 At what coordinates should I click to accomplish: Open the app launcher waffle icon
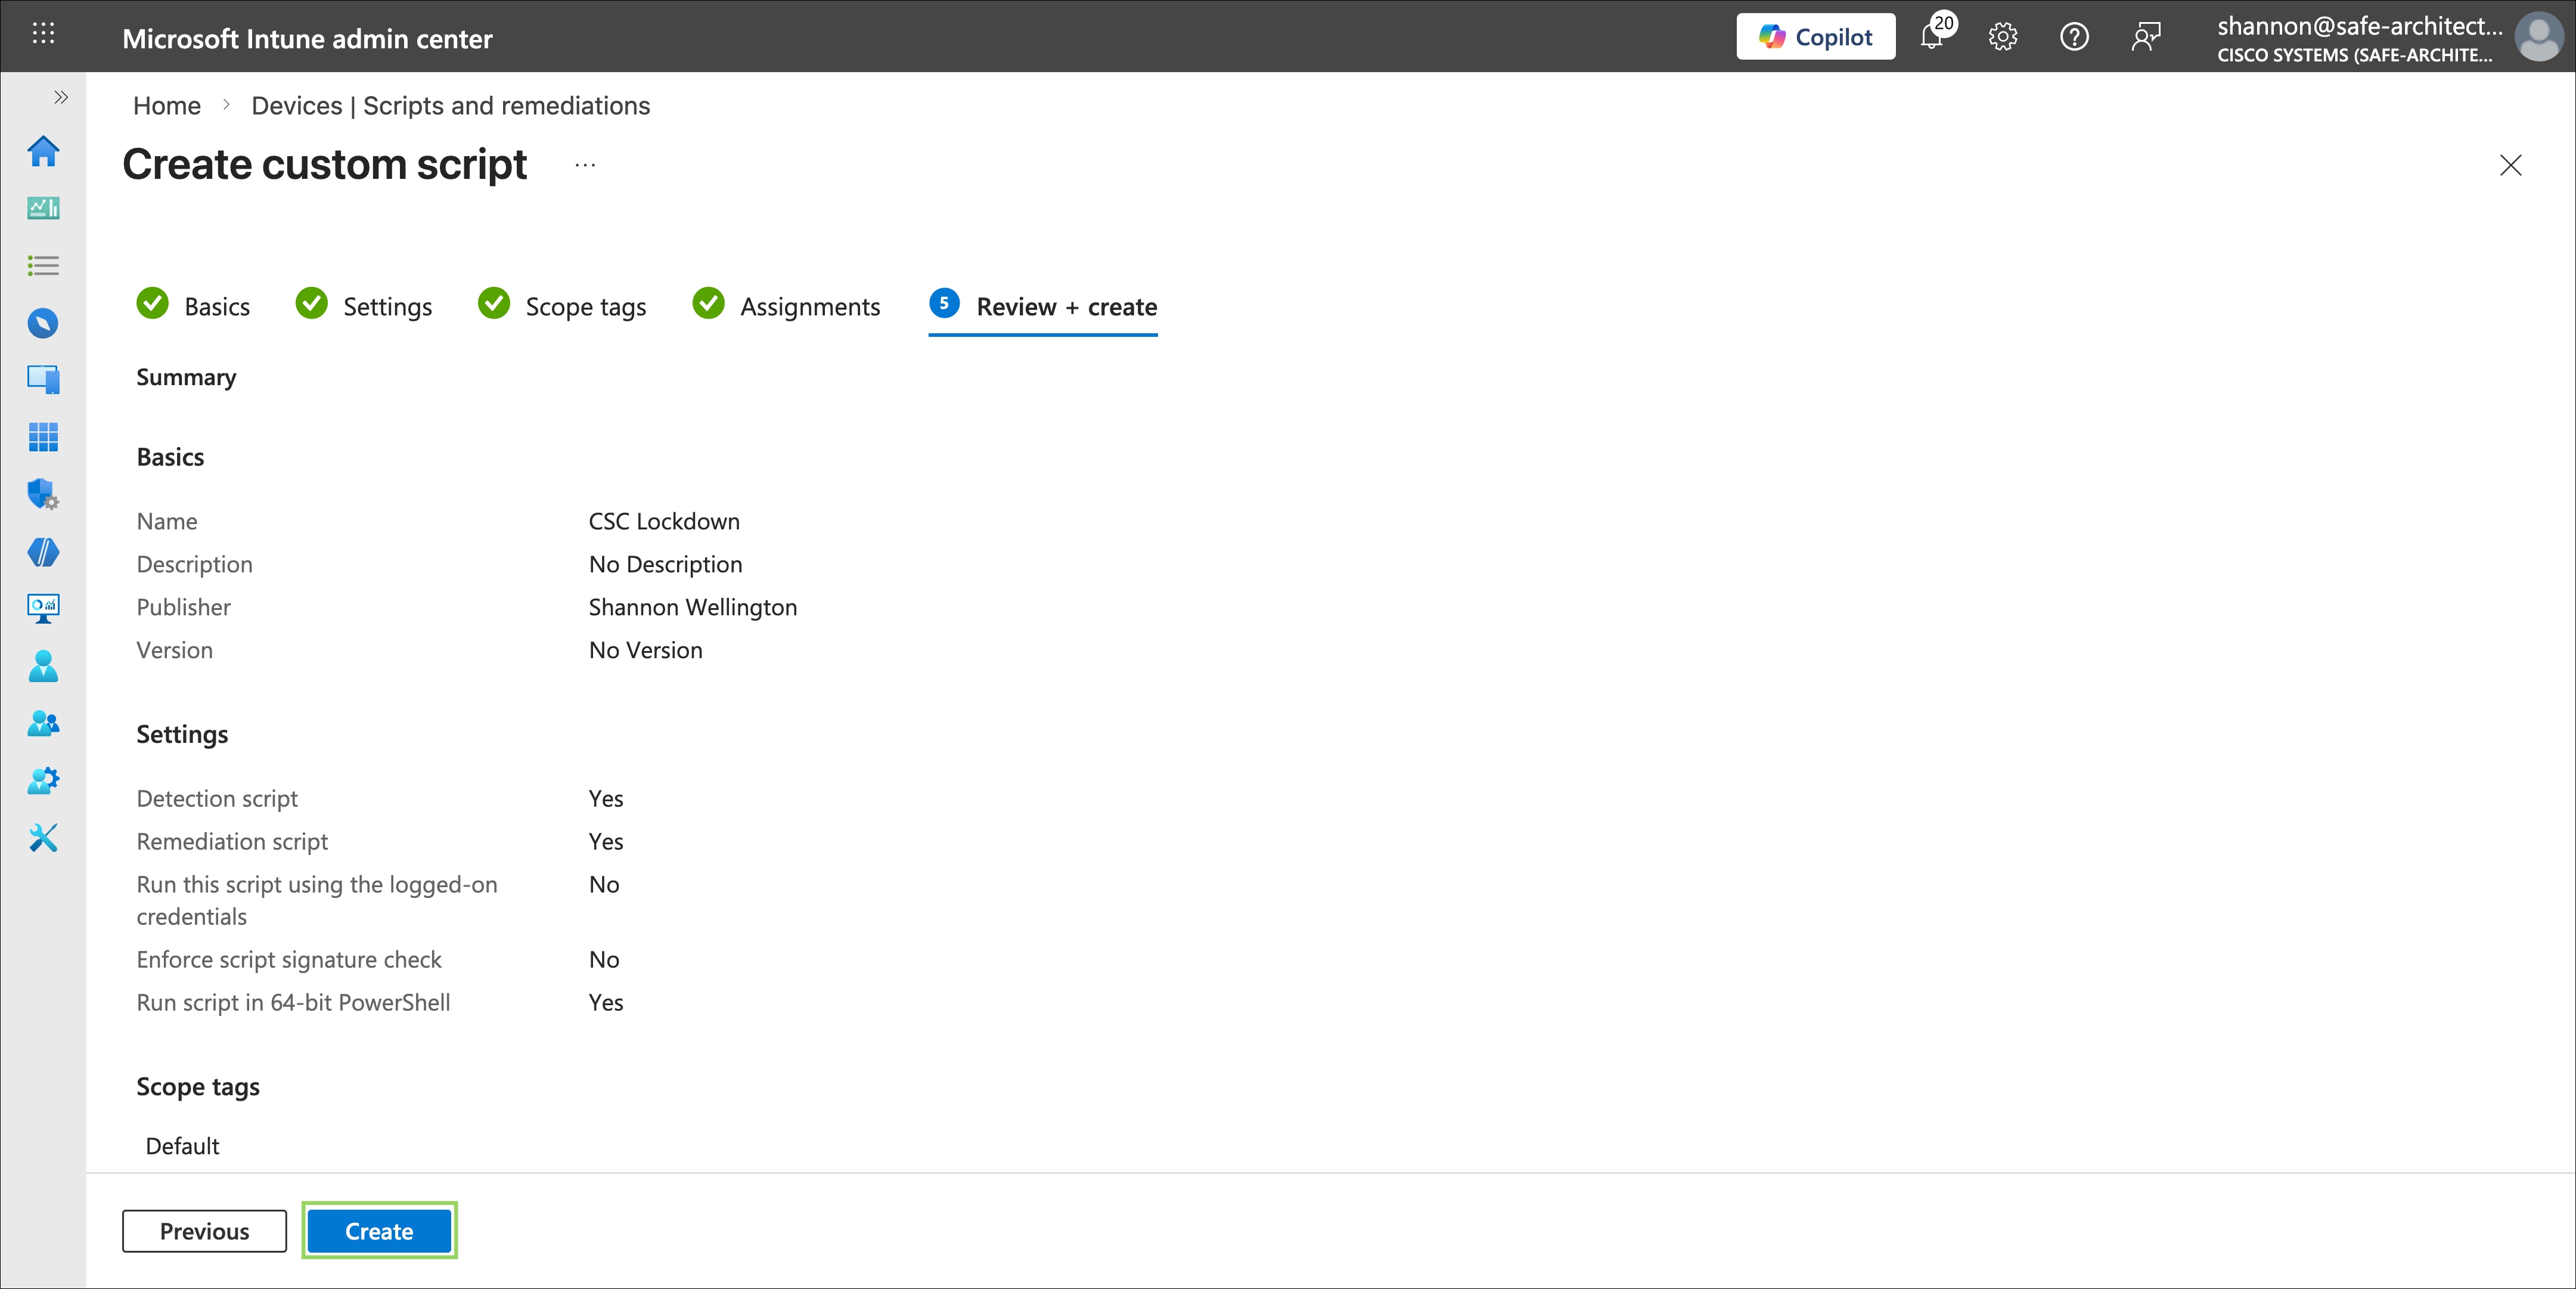(x=43, y=34)
